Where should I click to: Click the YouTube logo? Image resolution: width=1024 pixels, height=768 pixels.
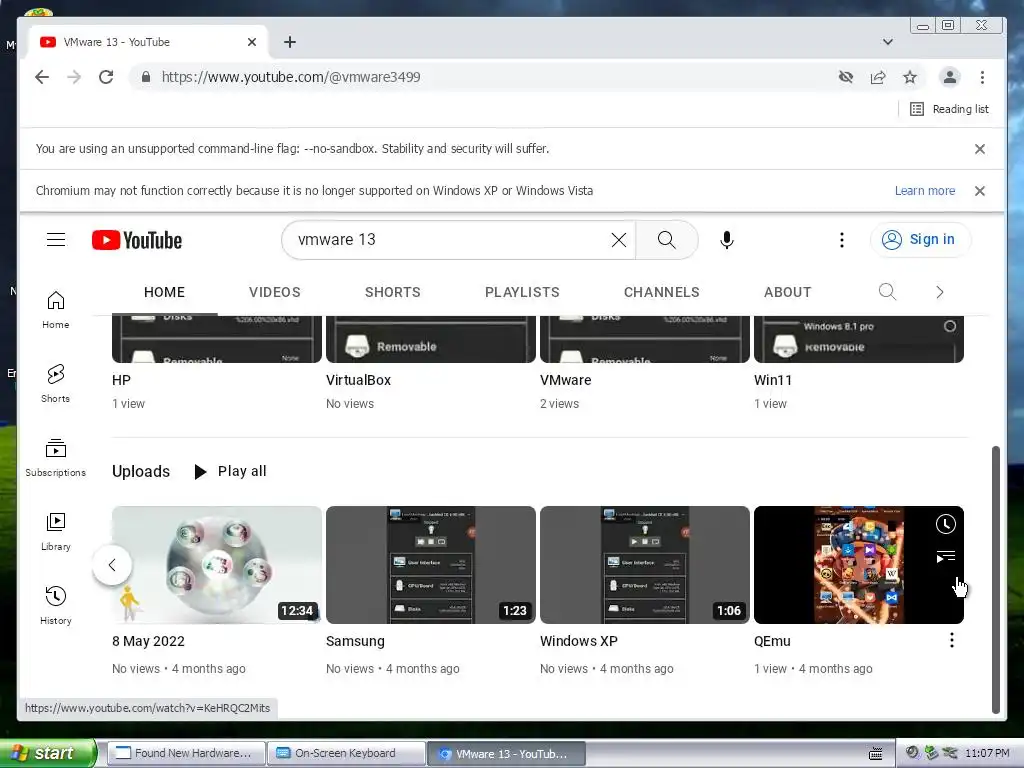(136, 240)
